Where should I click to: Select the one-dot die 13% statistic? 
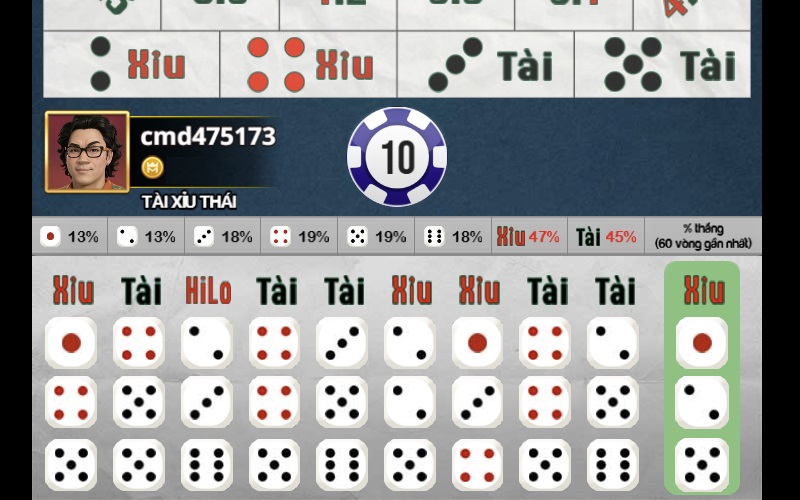pyautogui.click(x=70, y=236)
